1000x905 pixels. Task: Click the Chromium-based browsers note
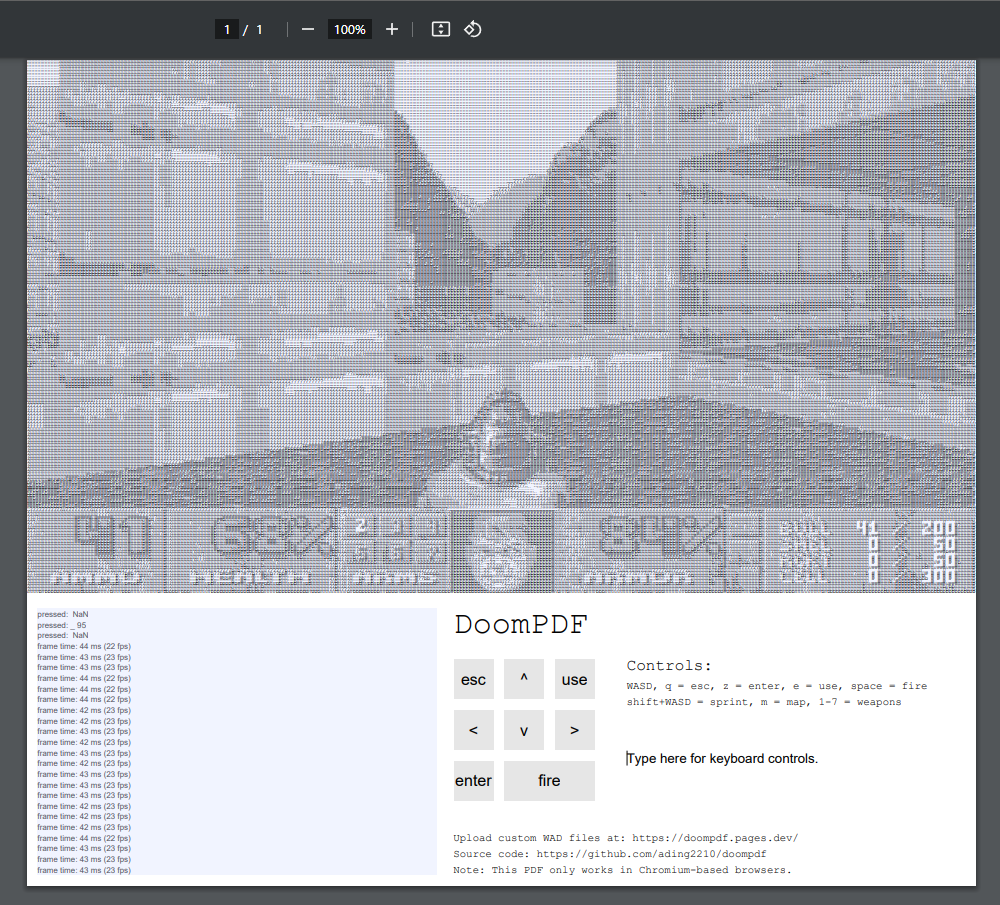[x=622, y=870]
